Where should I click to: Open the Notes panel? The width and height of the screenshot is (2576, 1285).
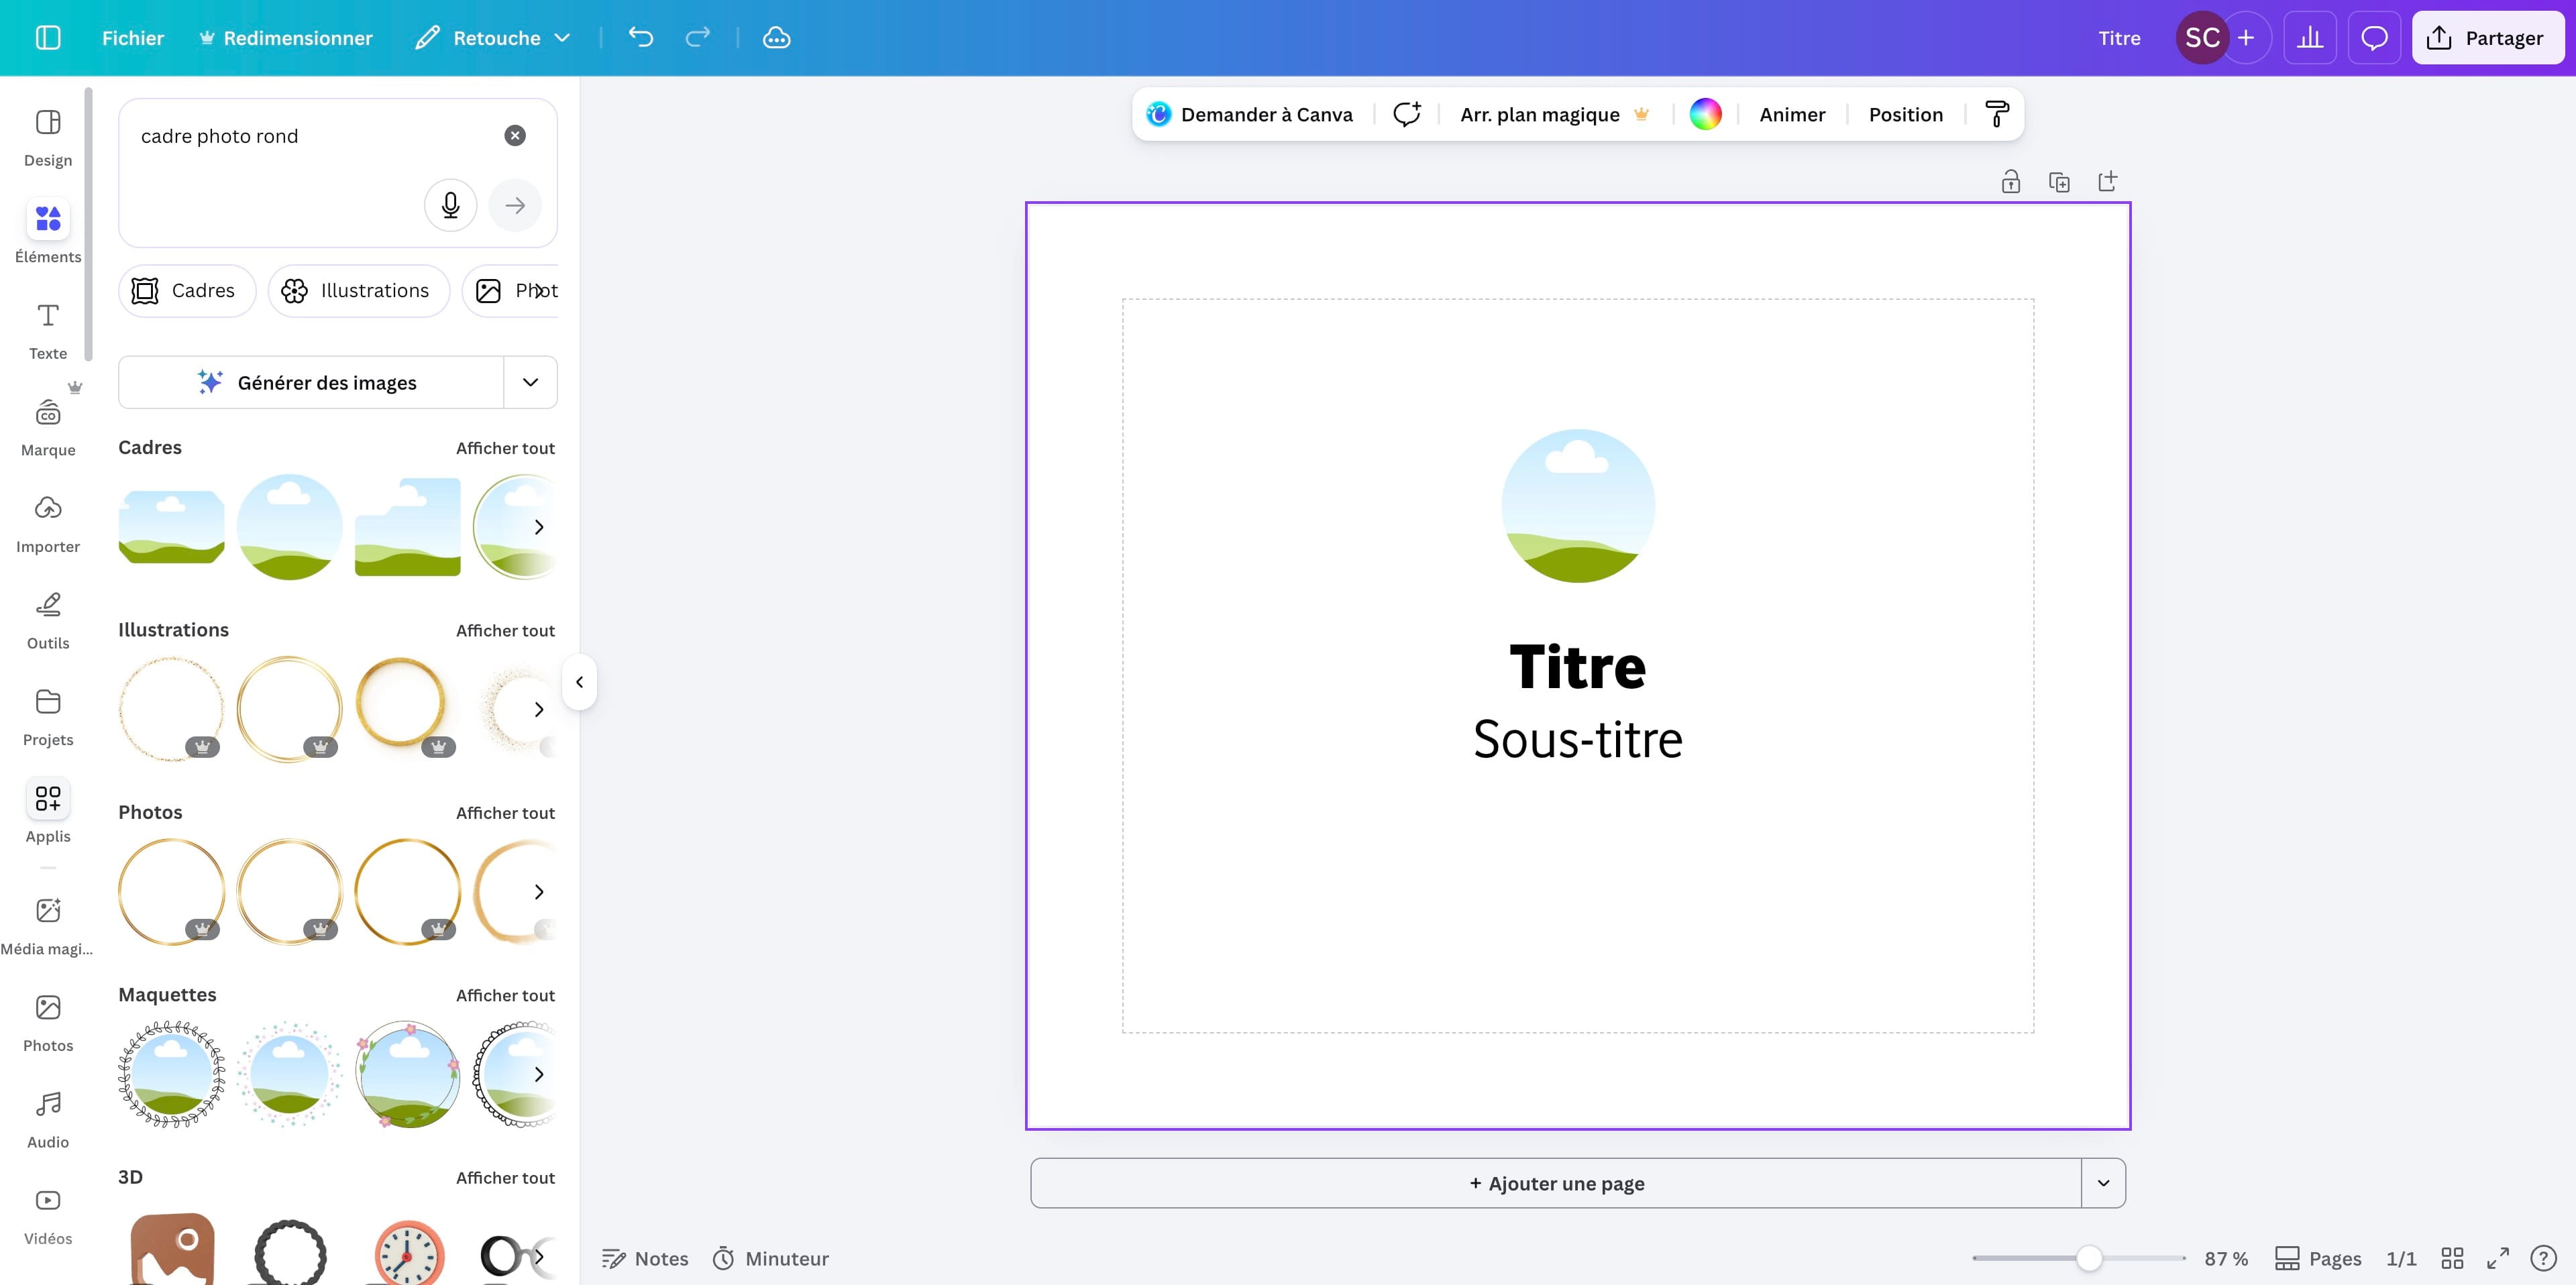[x=645, y=1258]
